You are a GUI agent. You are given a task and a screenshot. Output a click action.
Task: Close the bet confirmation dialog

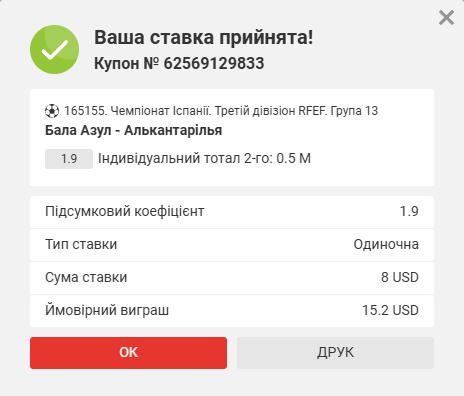coord(446,17)
